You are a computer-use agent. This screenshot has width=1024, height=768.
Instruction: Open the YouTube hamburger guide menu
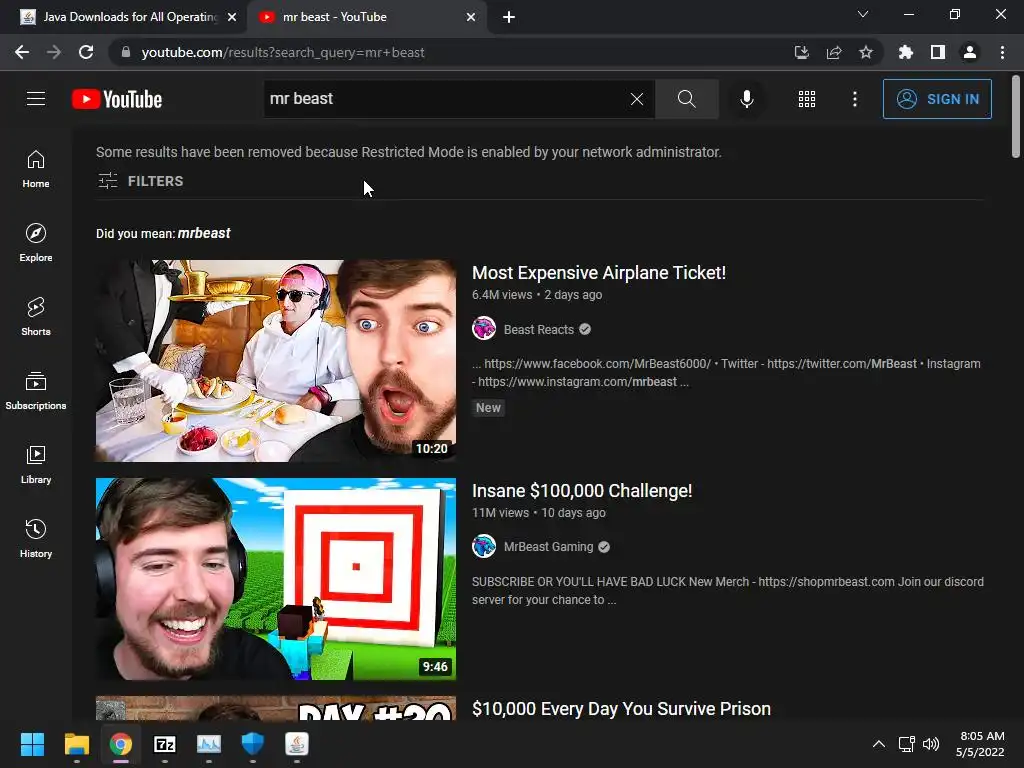pyautogui.click(x=36, y=99)
